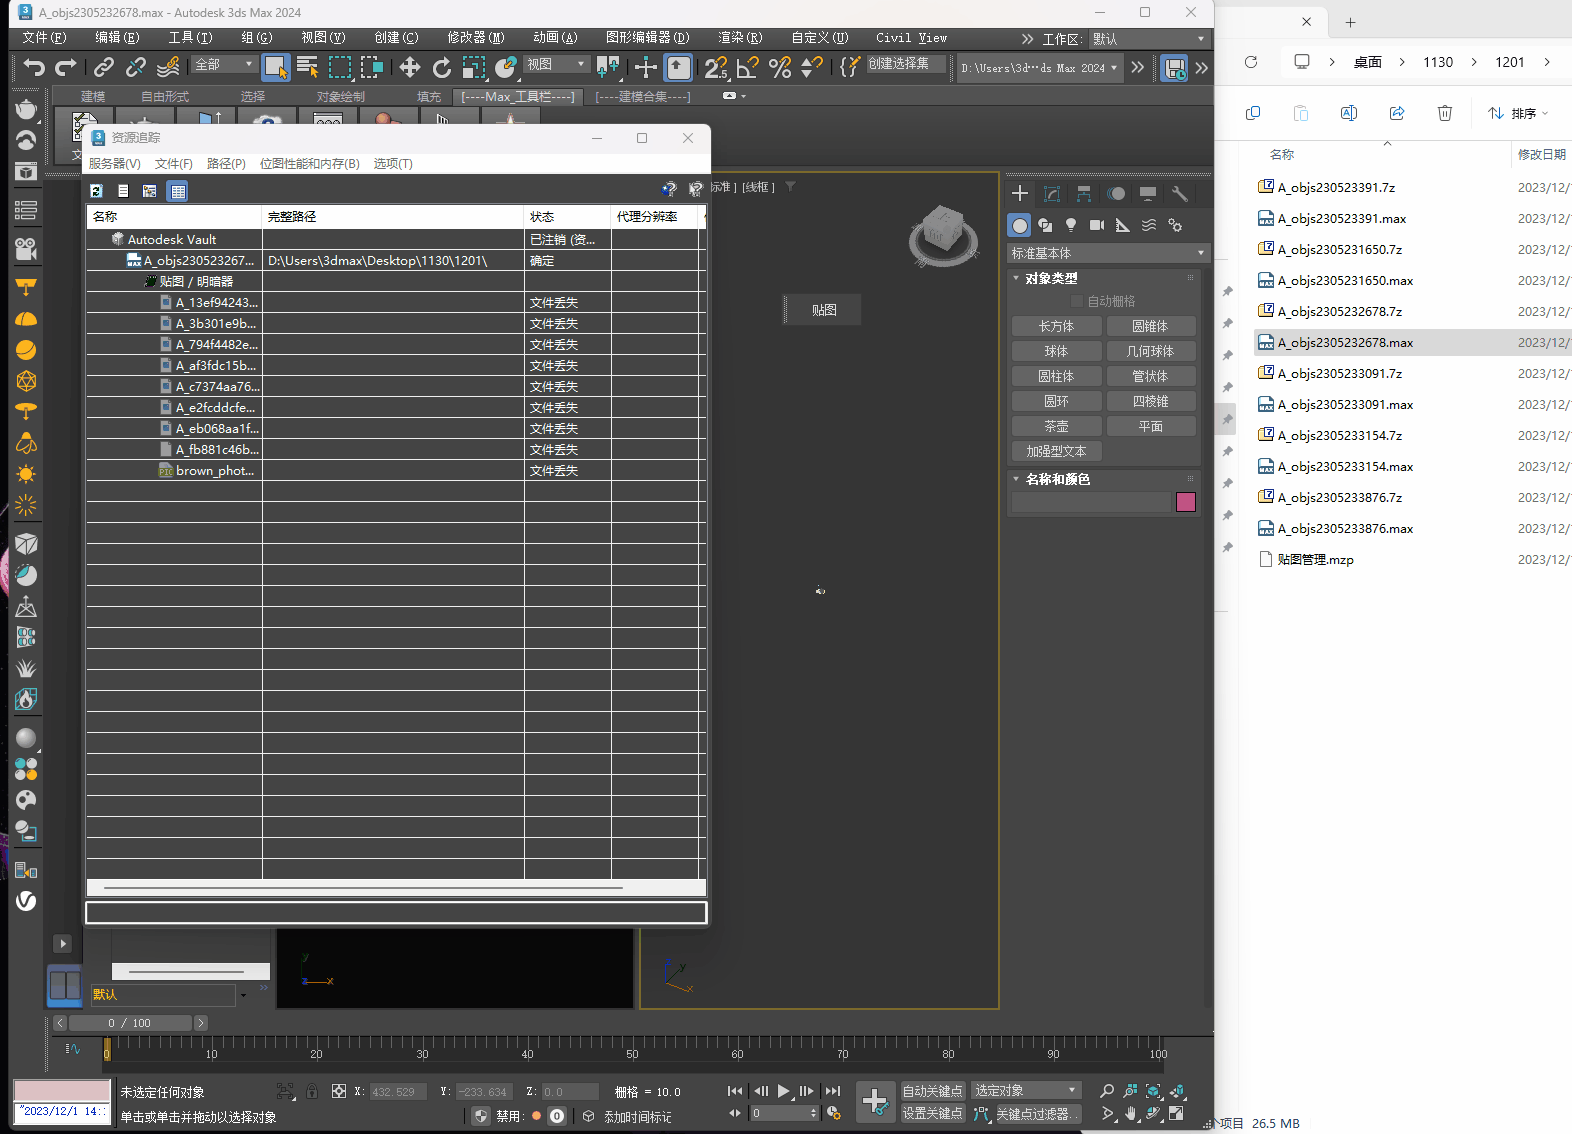
Task: Click the pink object color swatch
Action: pyautogui.click(x=1186, y=502)
